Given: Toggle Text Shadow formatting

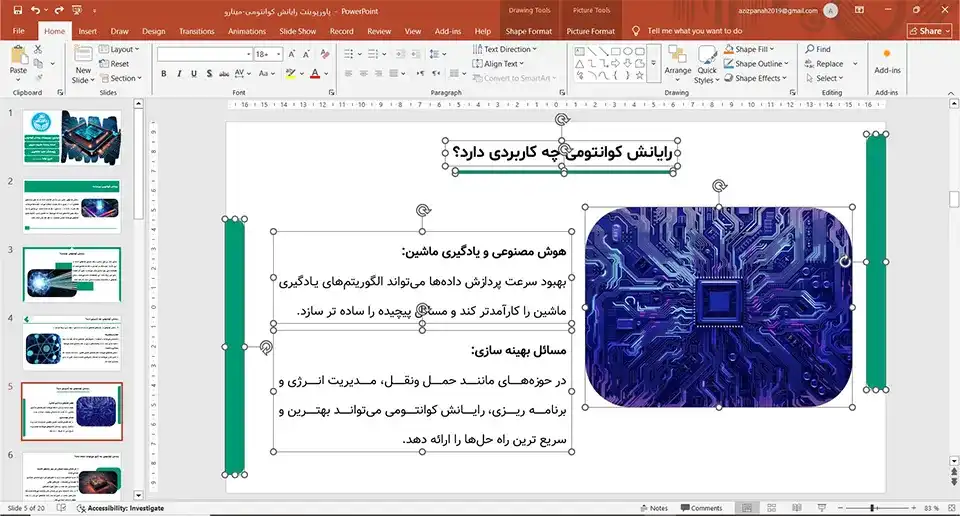Looking at the screenshot, I should point(209,73).
